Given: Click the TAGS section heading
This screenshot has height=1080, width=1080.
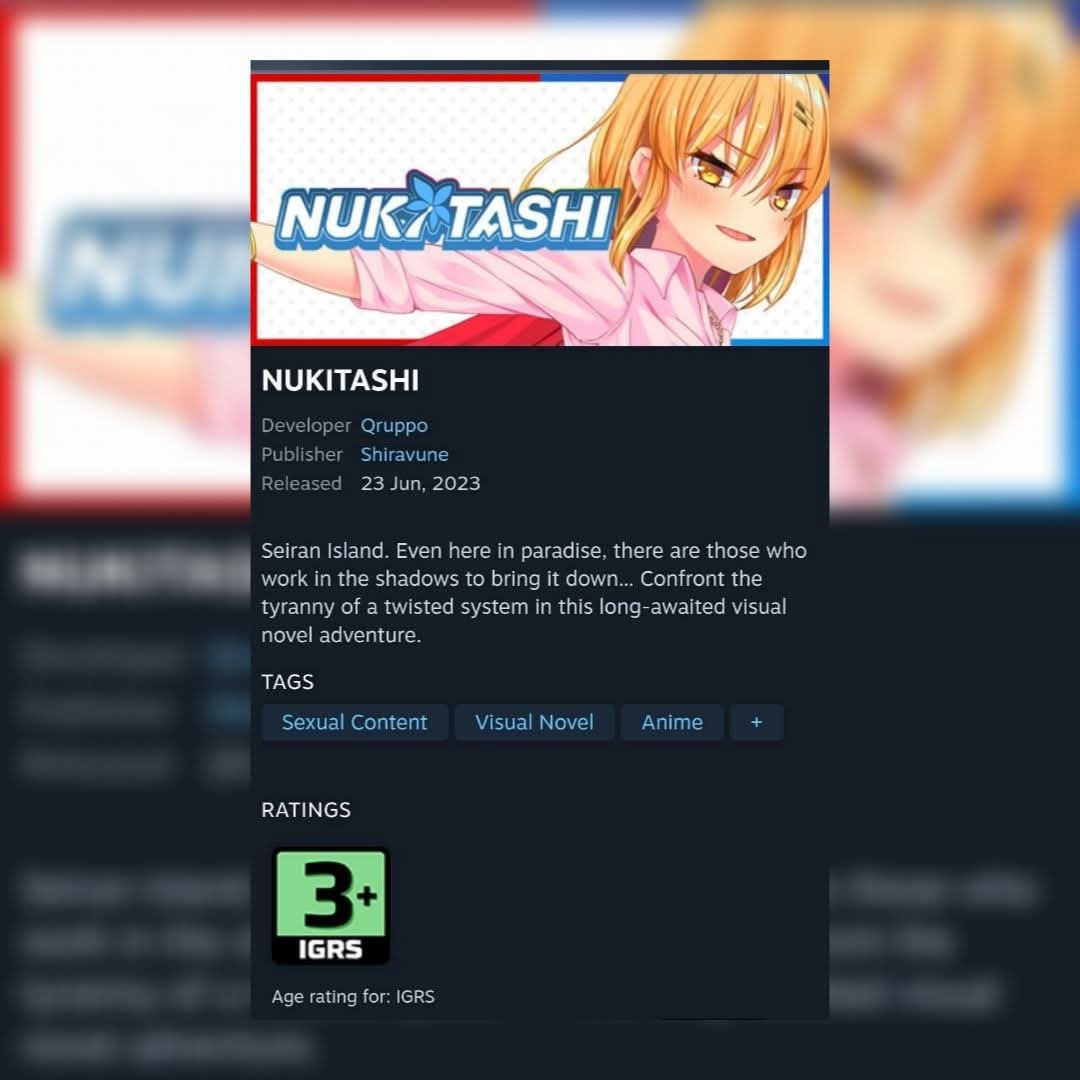Looking at the screenshot, I should (287, 682).
